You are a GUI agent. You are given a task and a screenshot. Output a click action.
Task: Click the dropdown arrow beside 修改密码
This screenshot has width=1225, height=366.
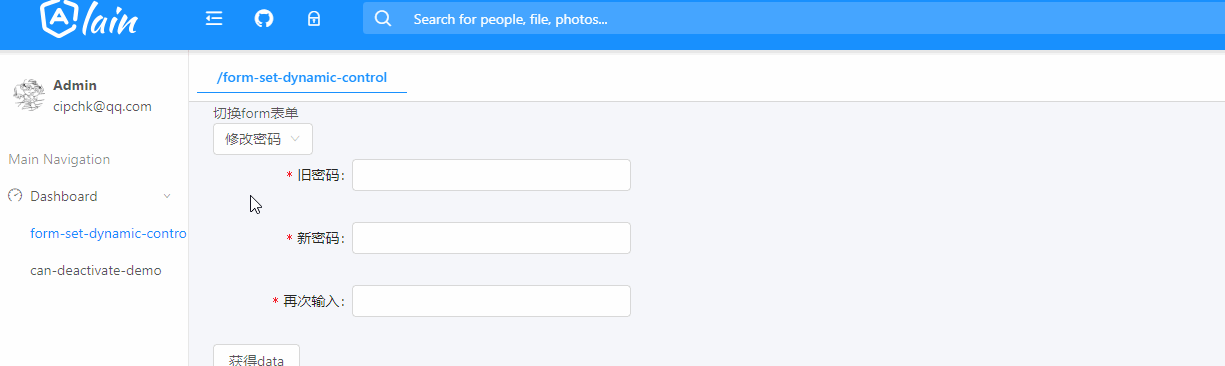295,139
